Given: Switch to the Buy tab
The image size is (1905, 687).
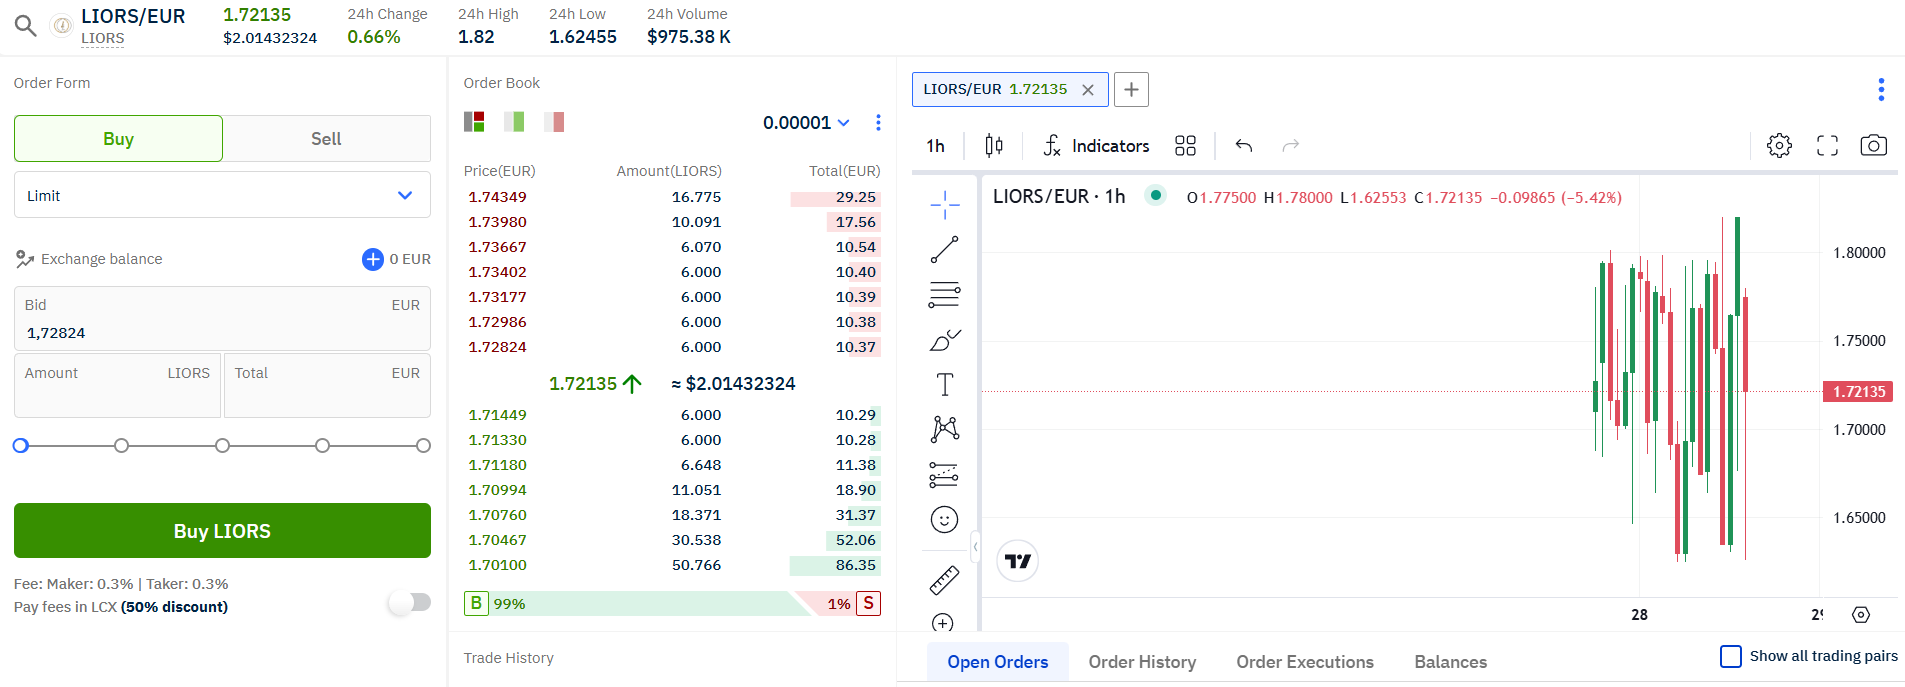Looking at the screenshot, I should (x=118, y=139).
